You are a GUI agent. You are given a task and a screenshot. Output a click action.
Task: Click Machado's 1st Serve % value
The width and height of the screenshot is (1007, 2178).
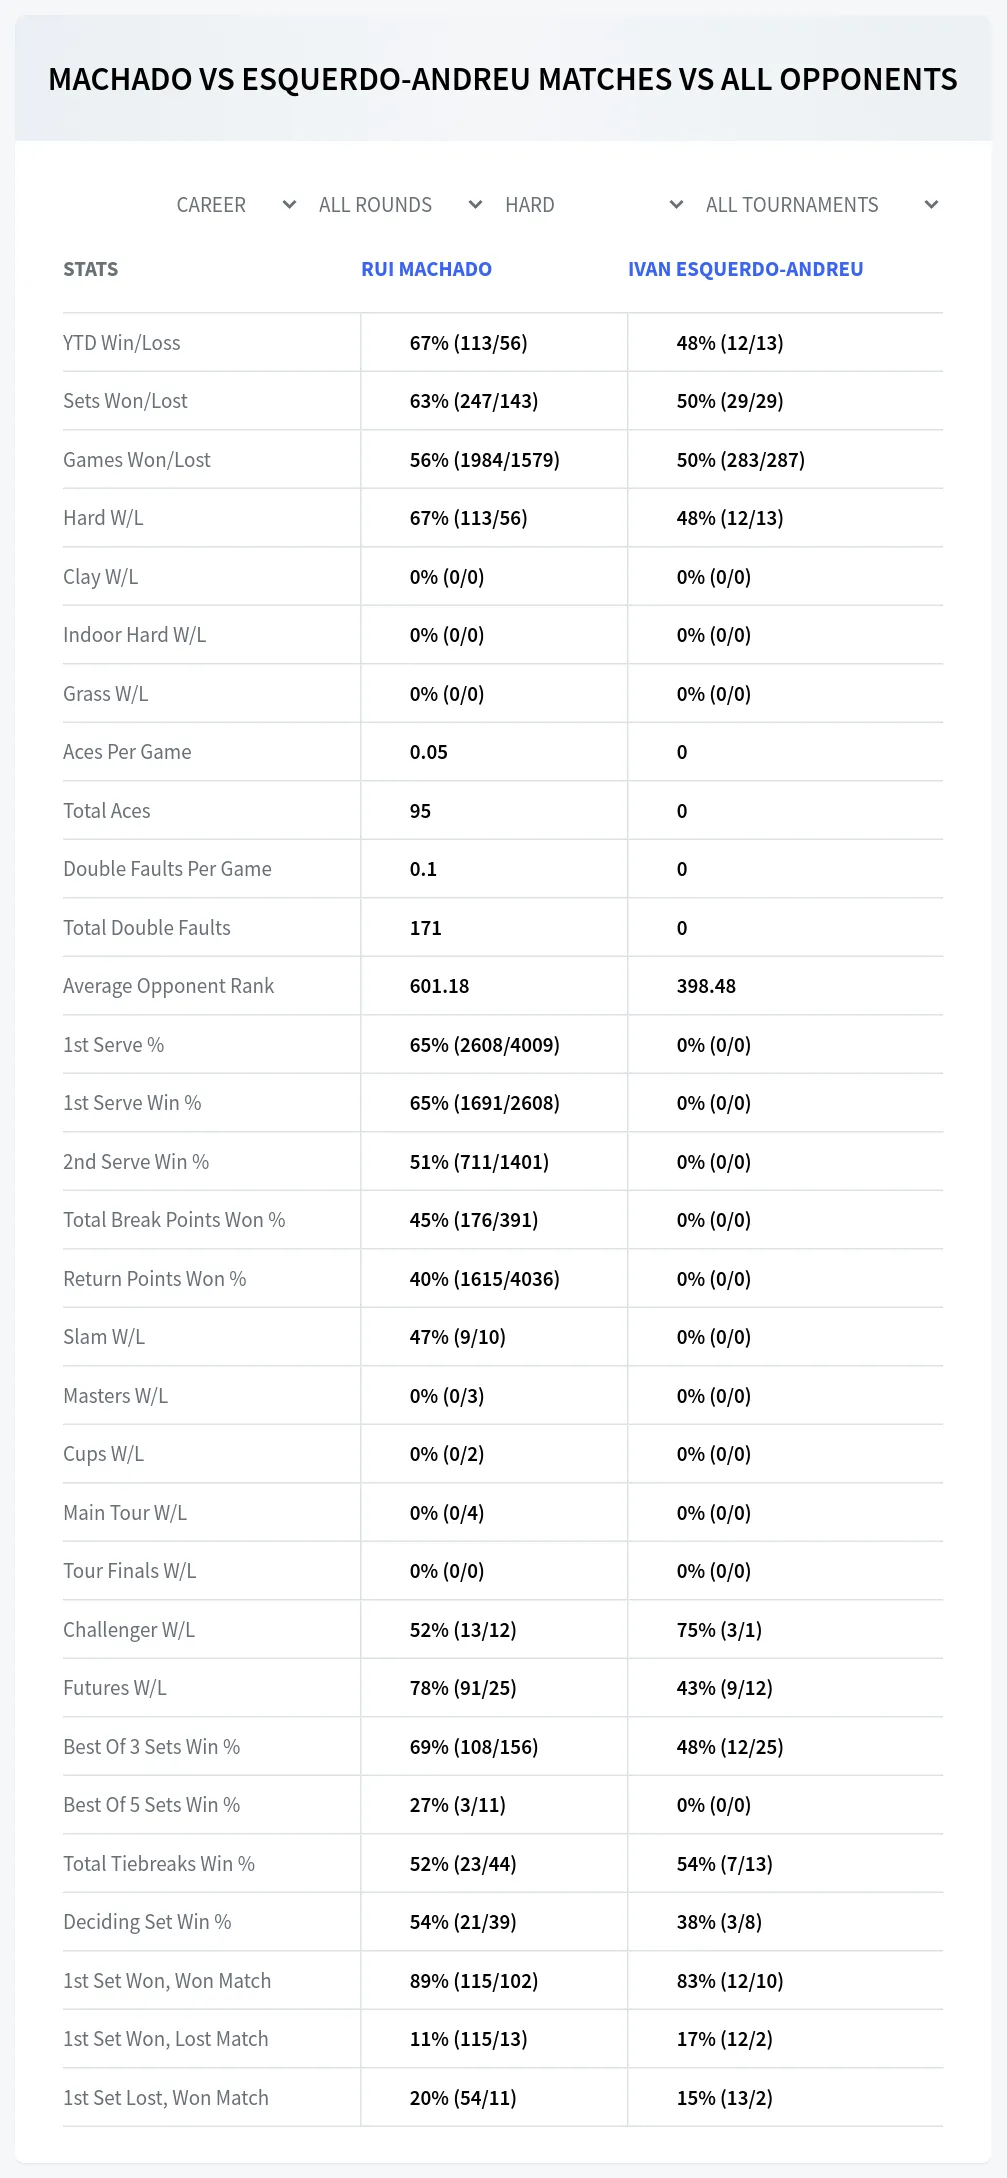[x=484, y=1045]
